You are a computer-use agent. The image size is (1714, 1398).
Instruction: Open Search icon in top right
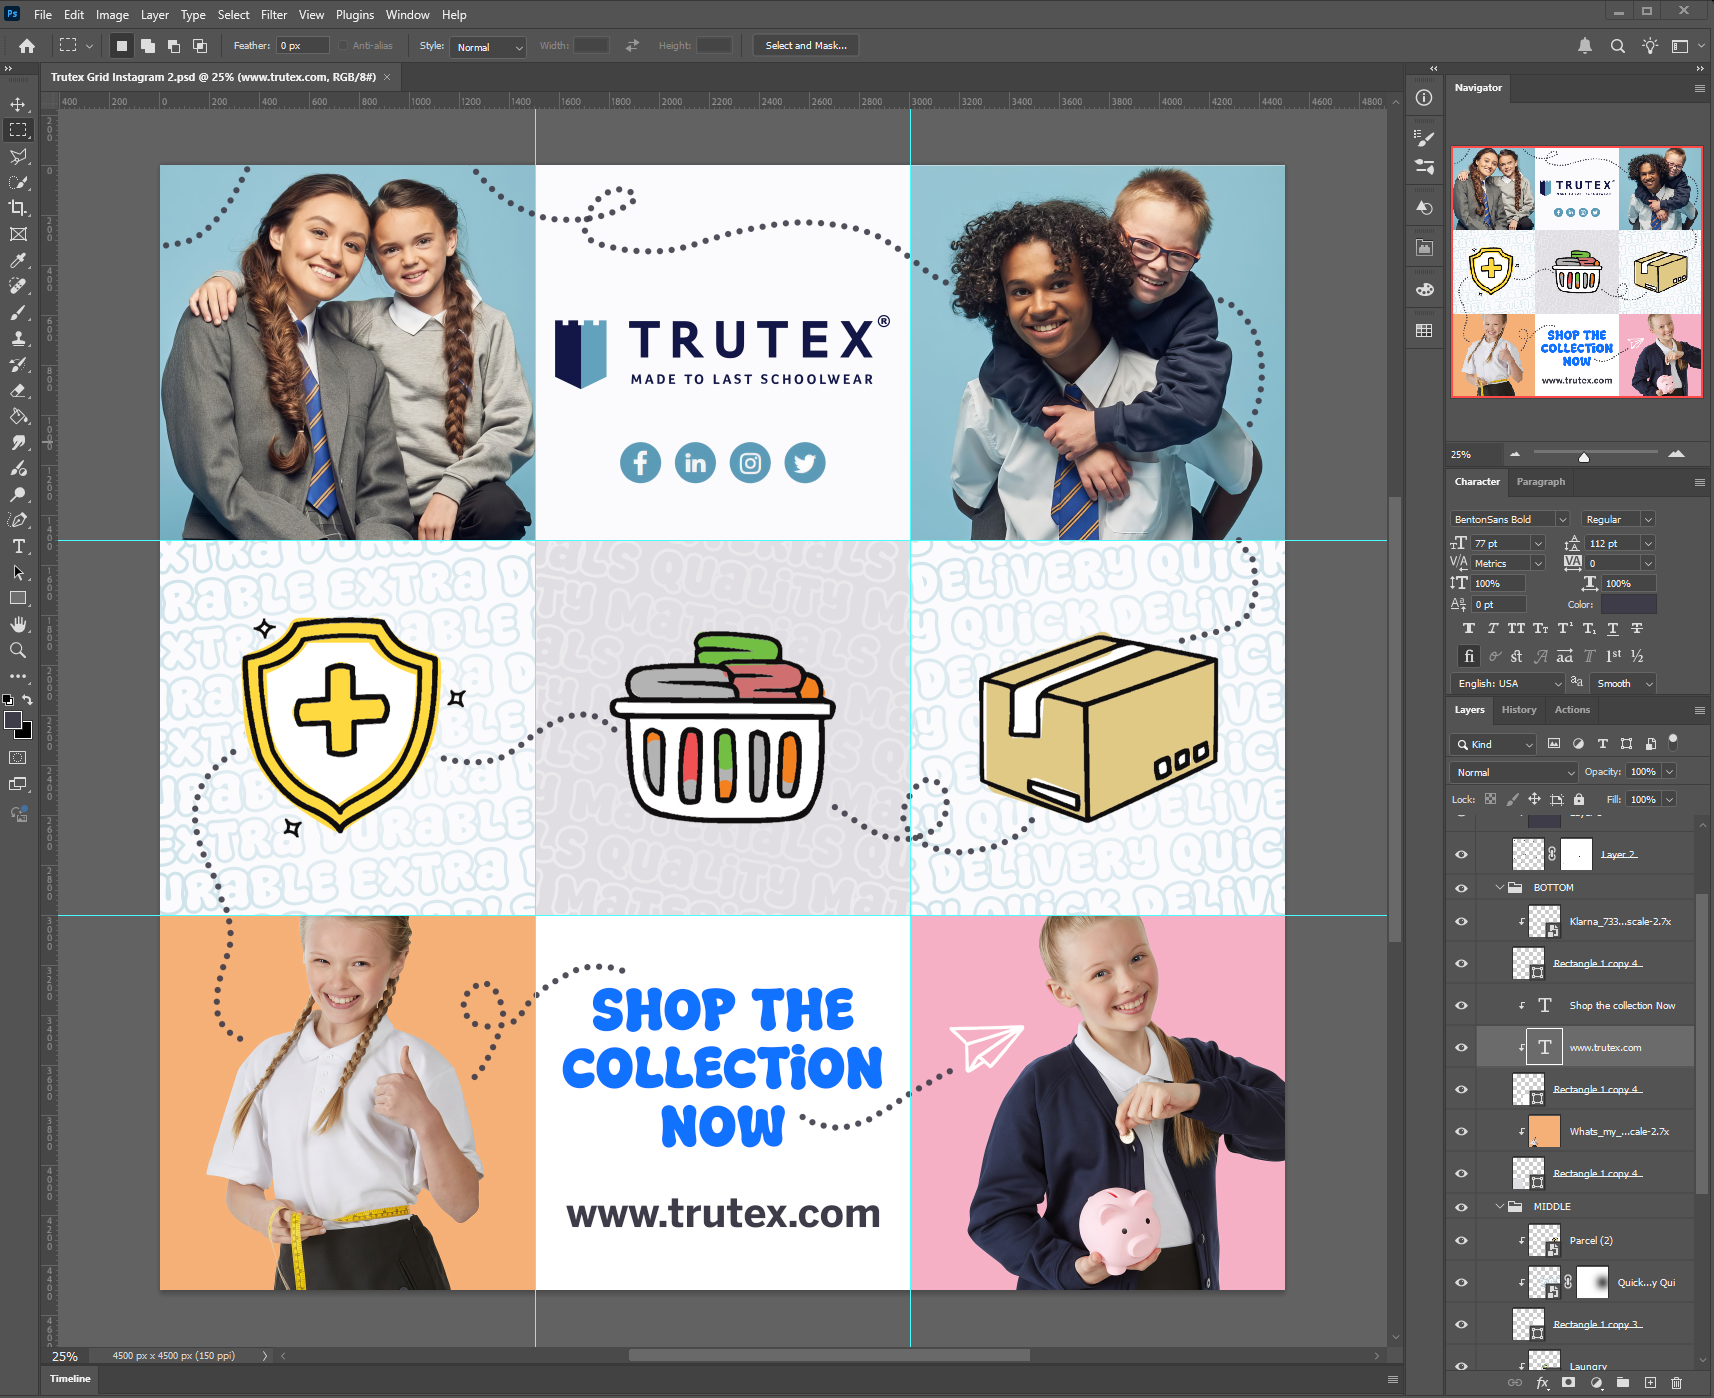1617,46
